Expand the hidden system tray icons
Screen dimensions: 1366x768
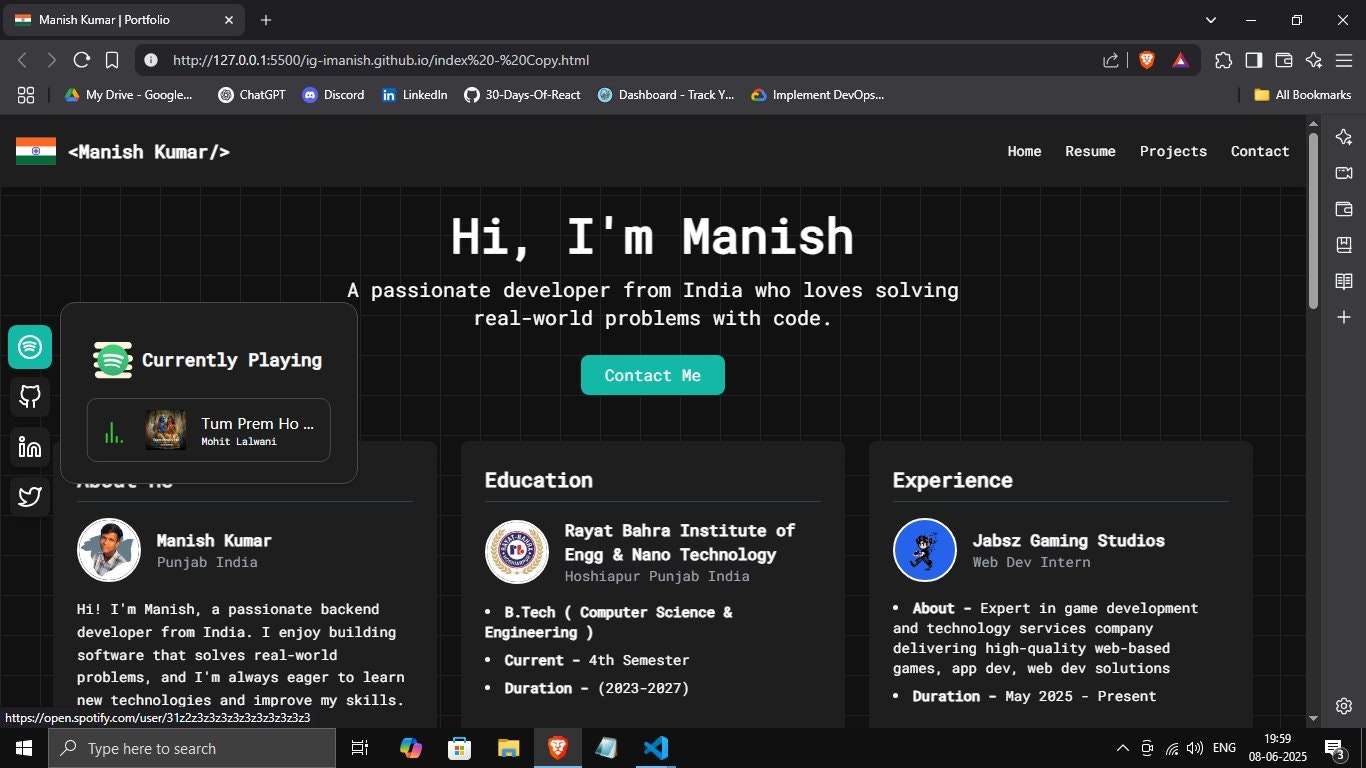click(x=1123, y=748)
